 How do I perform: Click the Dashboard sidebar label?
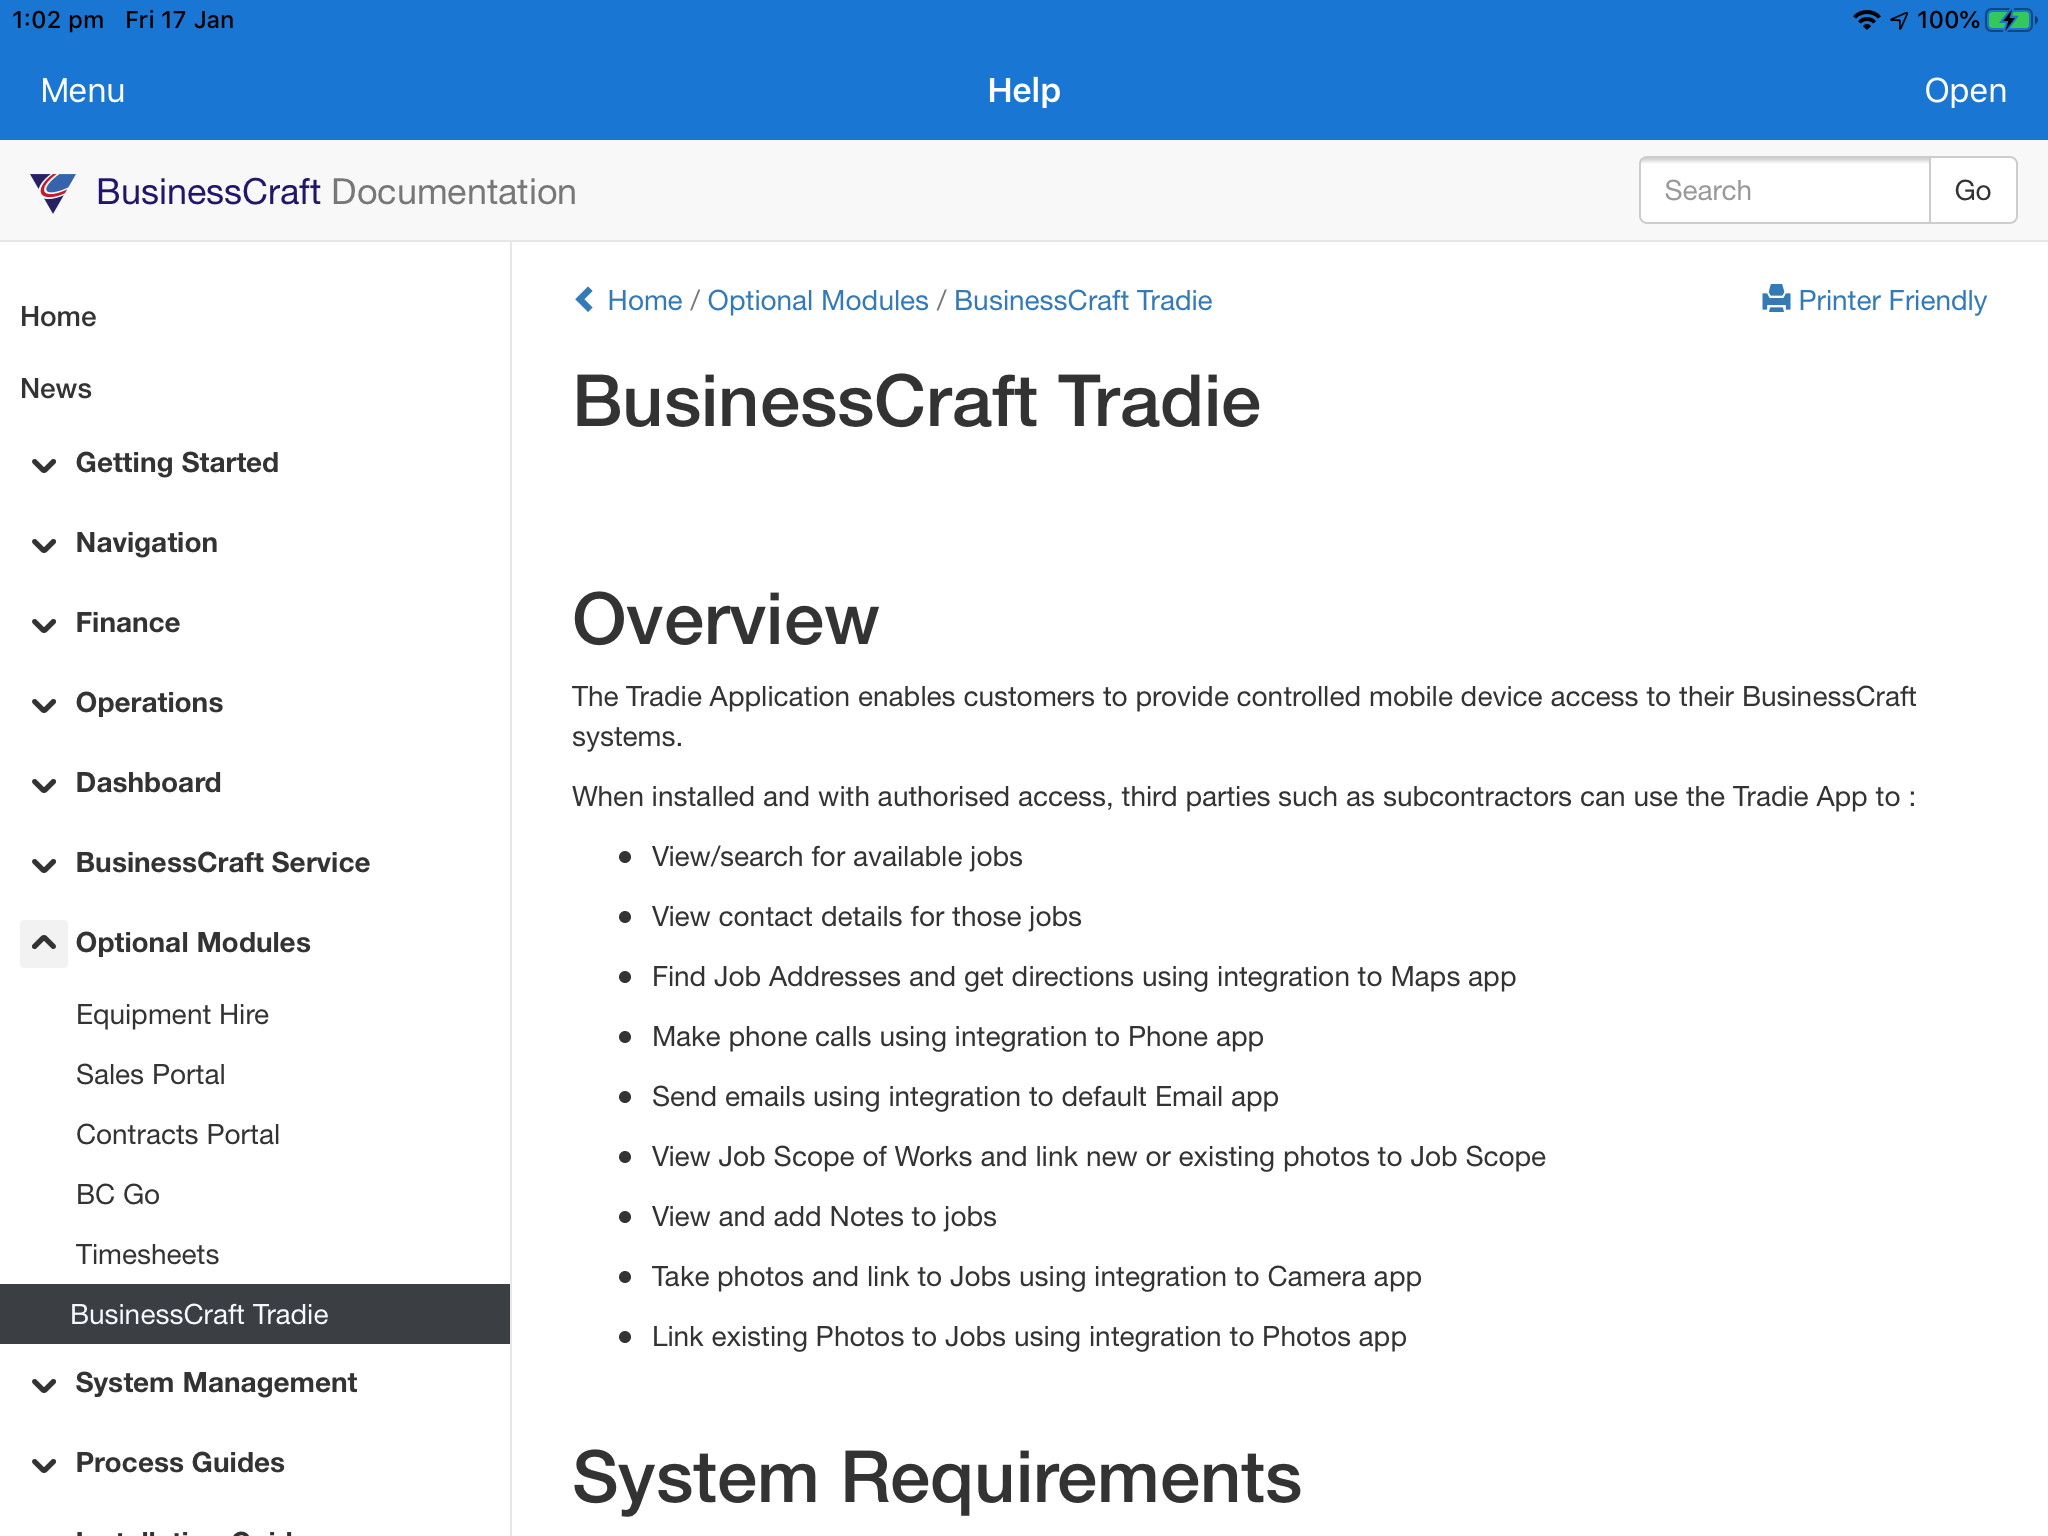[149, 782]
